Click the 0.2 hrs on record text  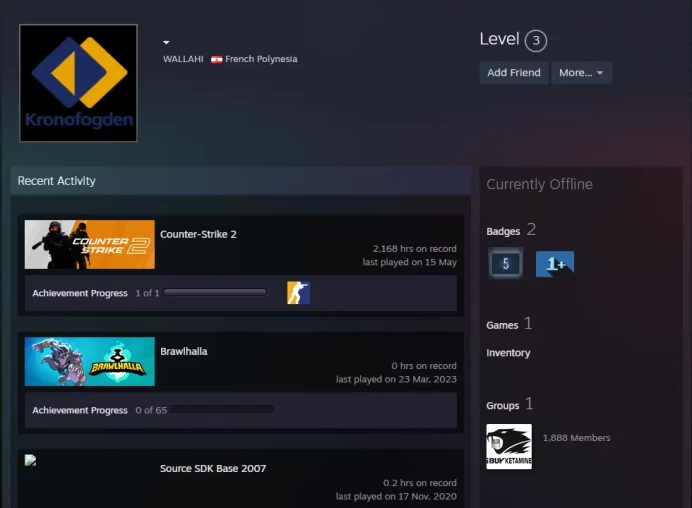tap(420, 483)
